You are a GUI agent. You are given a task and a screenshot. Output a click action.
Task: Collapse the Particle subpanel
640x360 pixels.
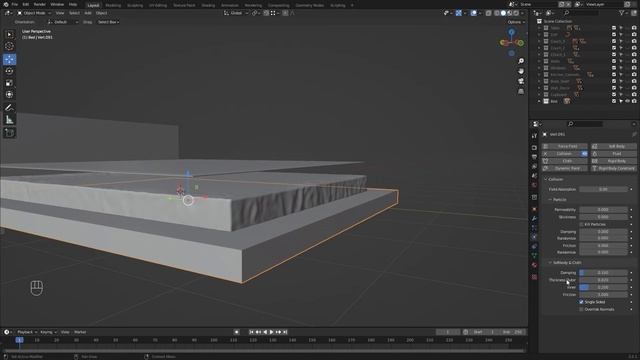pos(550,200)
